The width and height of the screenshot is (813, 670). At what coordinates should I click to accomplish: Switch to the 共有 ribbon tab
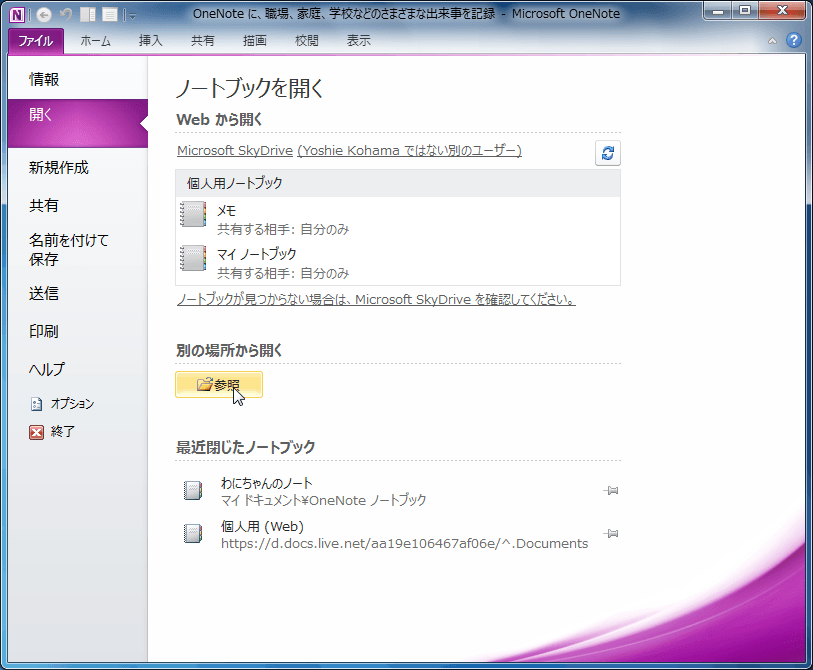click(202, 41)
